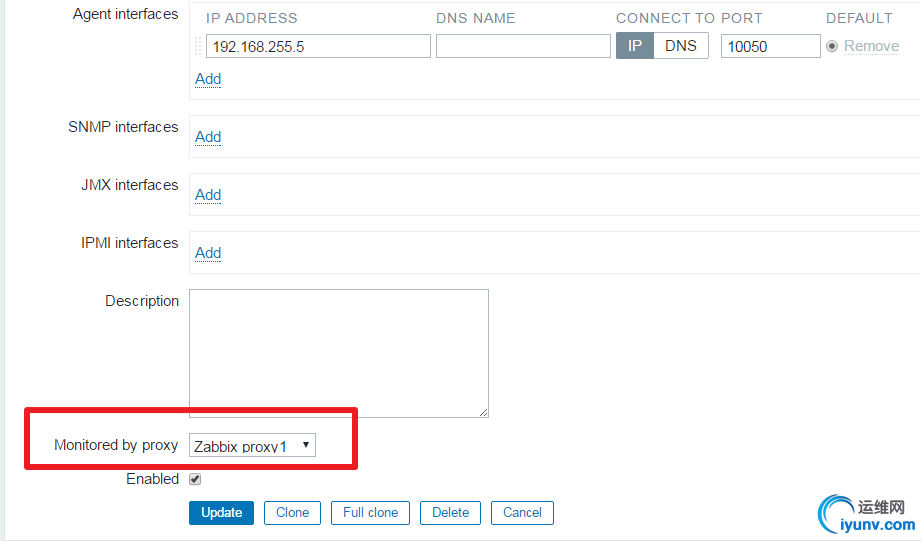Delete this host
This screenshot has width=921, height=541.
pyautogui.click(x=450, y=513)
